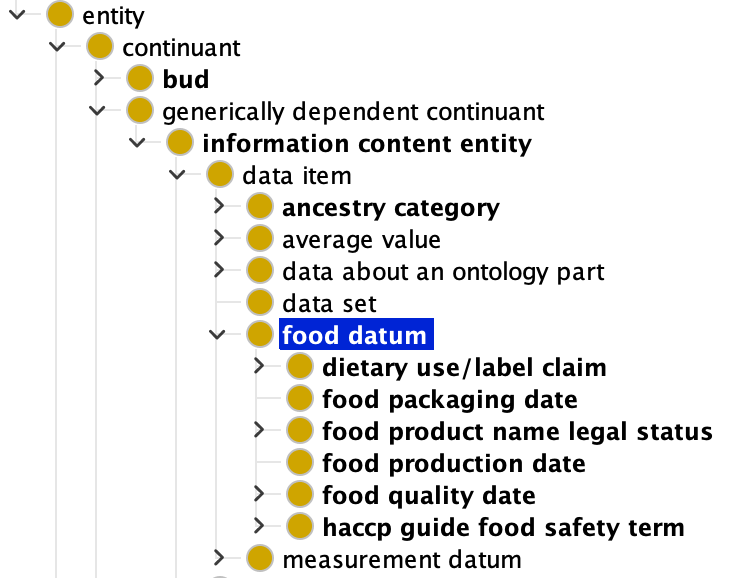Image resolution: width=742 pixels, height=578 pixels.
Task: Expand haccp guide food safety term
Action: coord(258,525)
